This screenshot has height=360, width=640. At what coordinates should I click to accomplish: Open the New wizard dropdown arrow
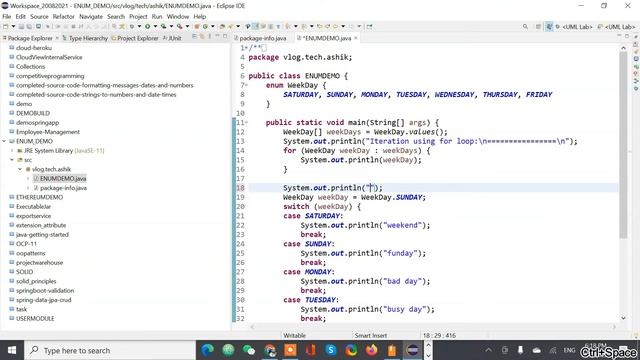[13, 27]
